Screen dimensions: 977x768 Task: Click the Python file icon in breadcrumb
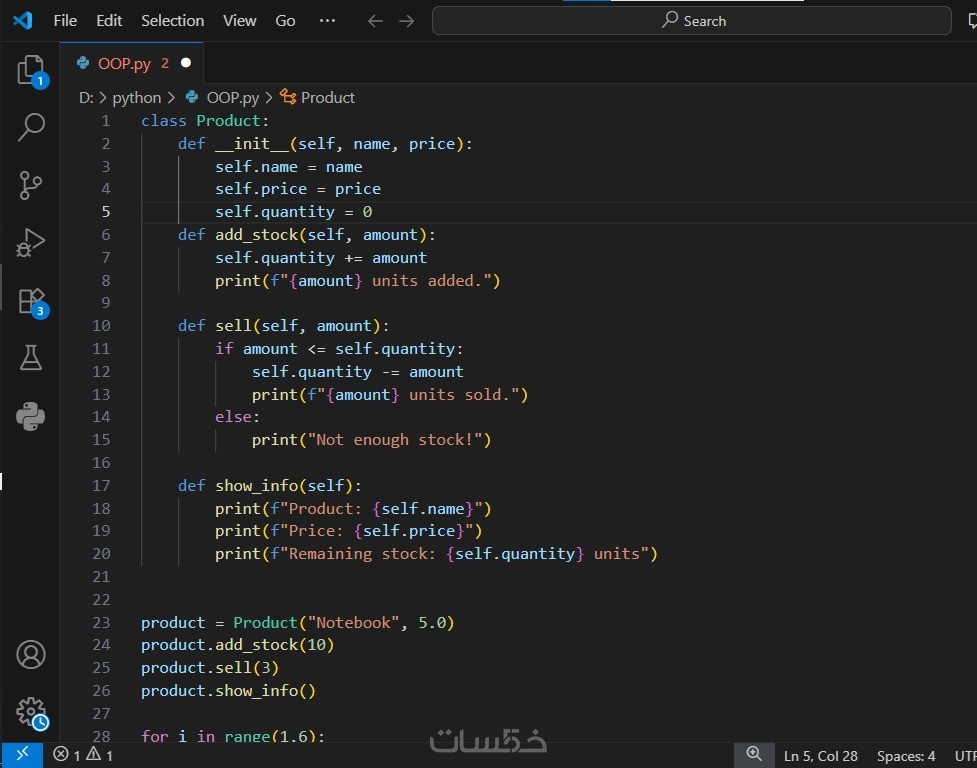(x=192, y=97)
